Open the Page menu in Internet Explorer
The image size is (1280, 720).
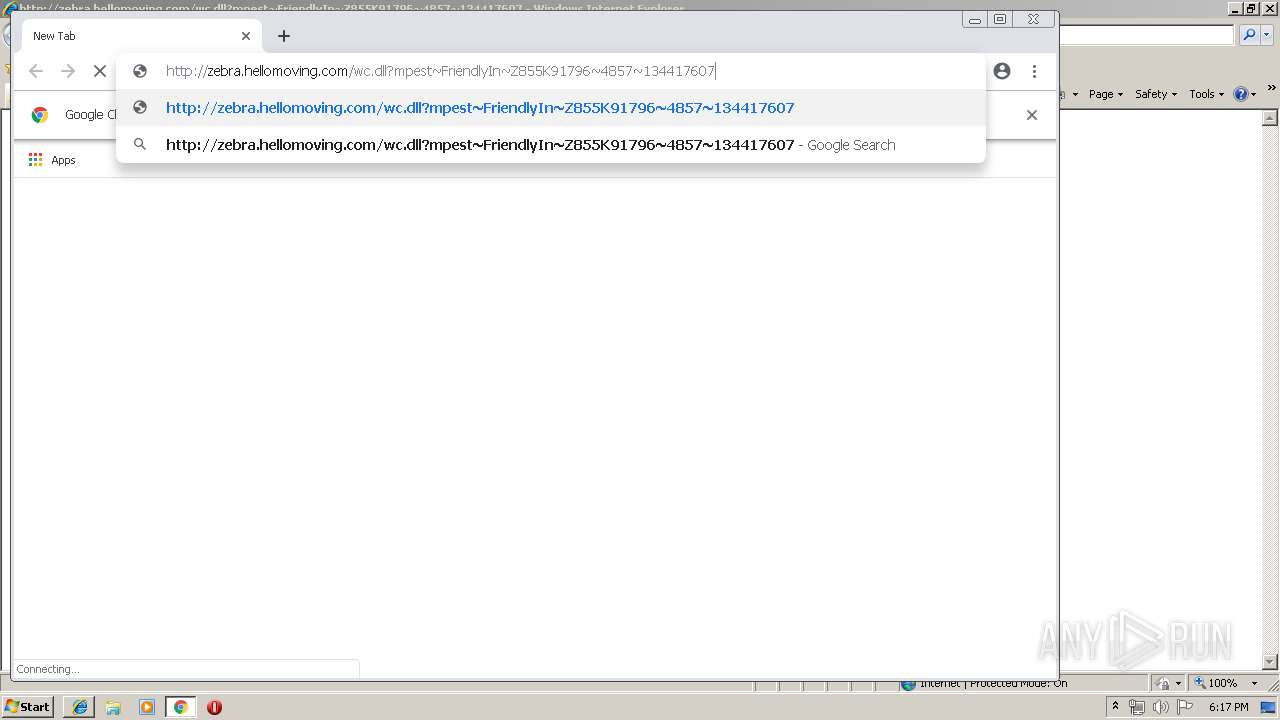pyautogui.click(x=1105, y=94)
